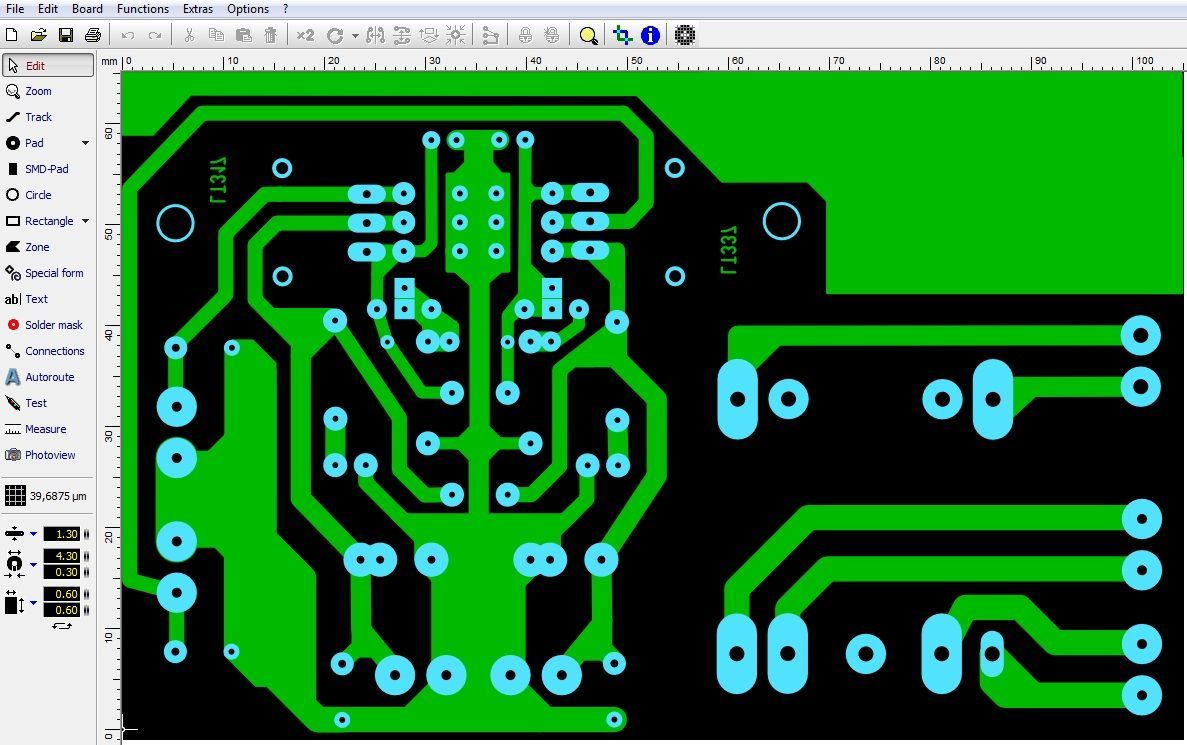Open the grid size button showing 39,6875 µm
The width and height of the screenshot is (1187, 745).
[x=46, y=496]
